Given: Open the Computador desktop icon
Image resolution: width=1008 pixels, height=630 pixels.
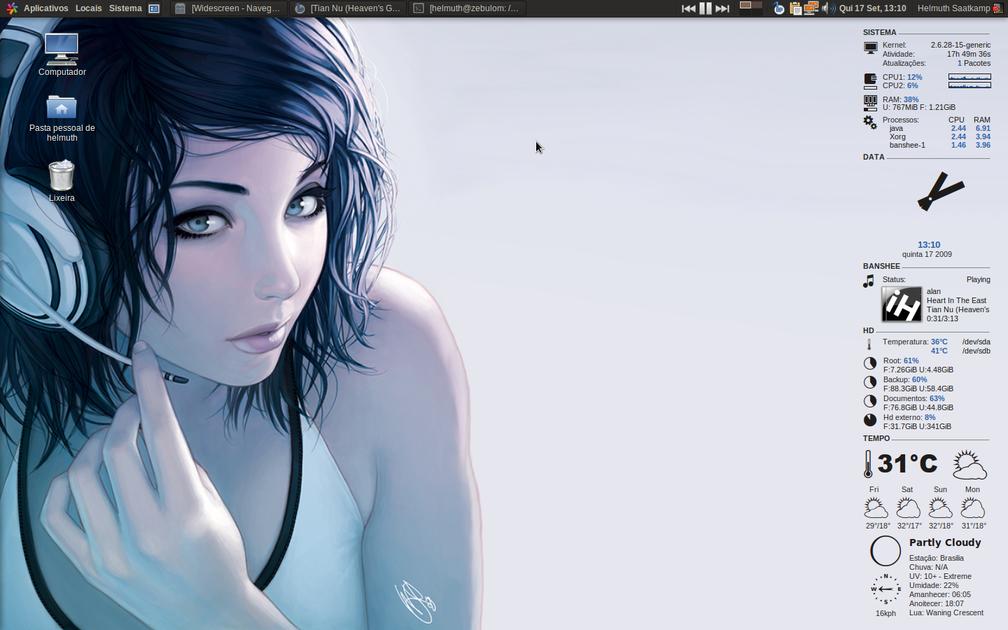Looking at the screenshot, I should [x=62, y=55].
